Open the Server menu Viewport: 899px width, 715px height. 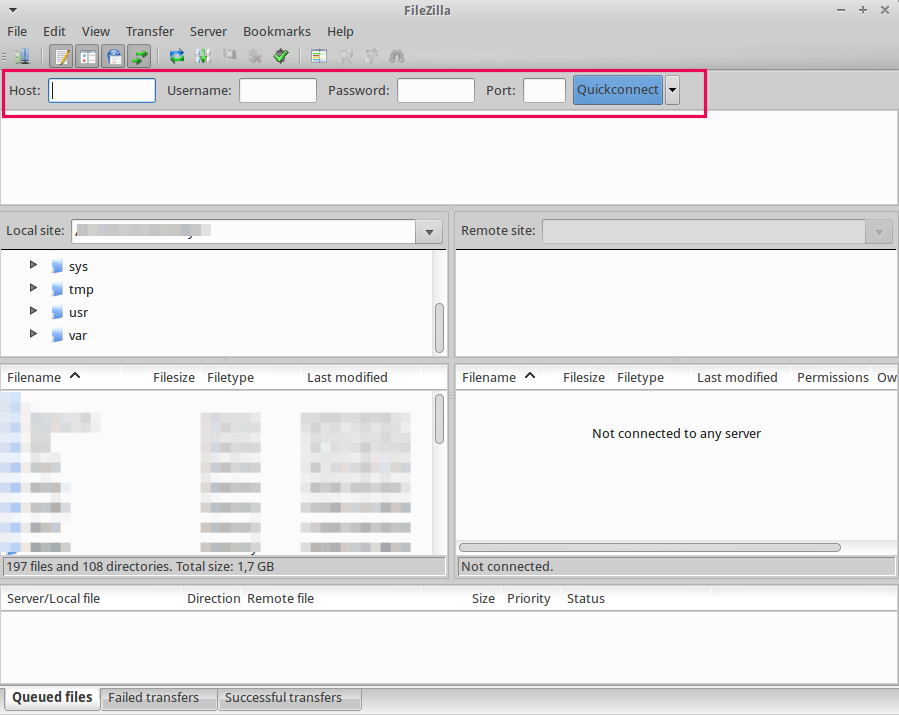208,32
